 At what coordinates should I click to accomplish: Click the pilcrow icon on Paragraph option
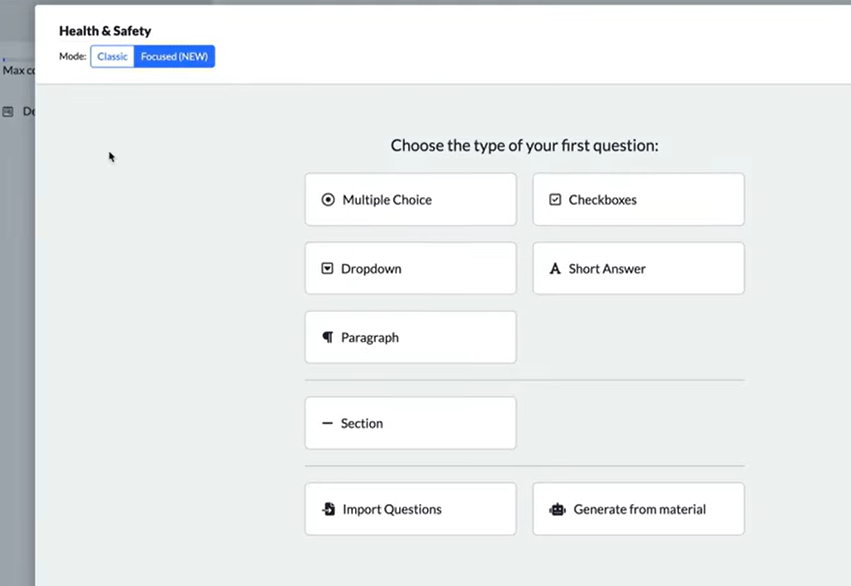(328, 337)
